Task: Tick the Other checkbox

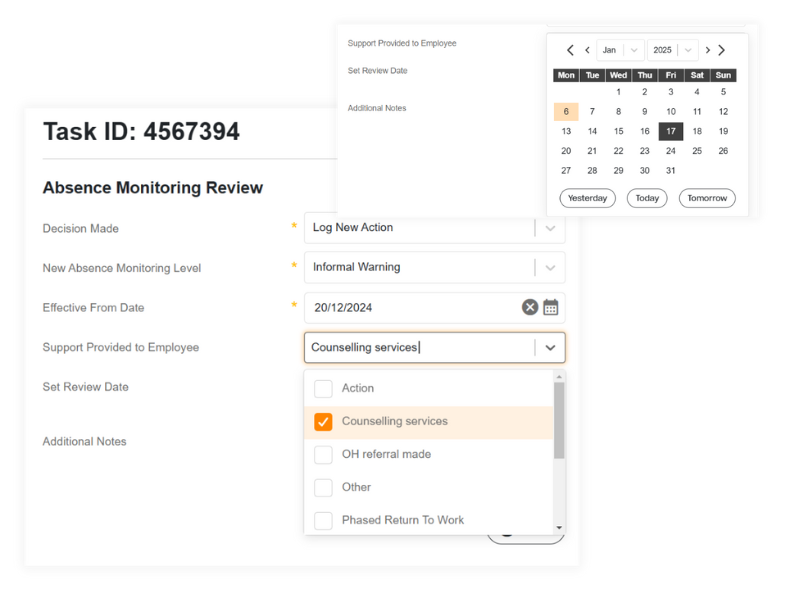Action: (x=323, y=487)
